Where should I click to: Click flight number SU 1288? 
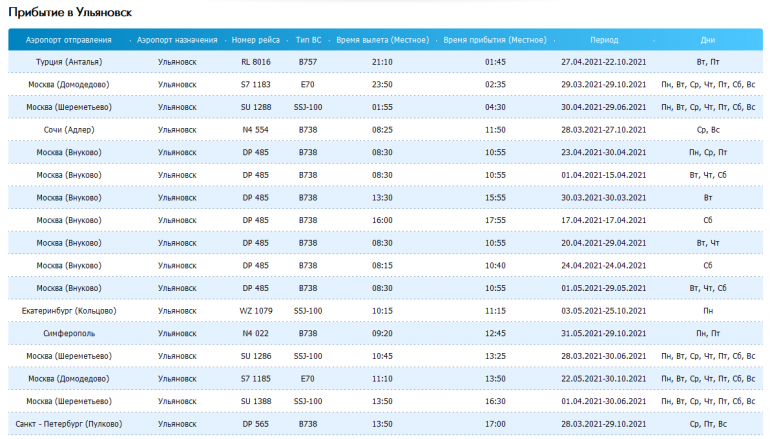coord(256,107)
